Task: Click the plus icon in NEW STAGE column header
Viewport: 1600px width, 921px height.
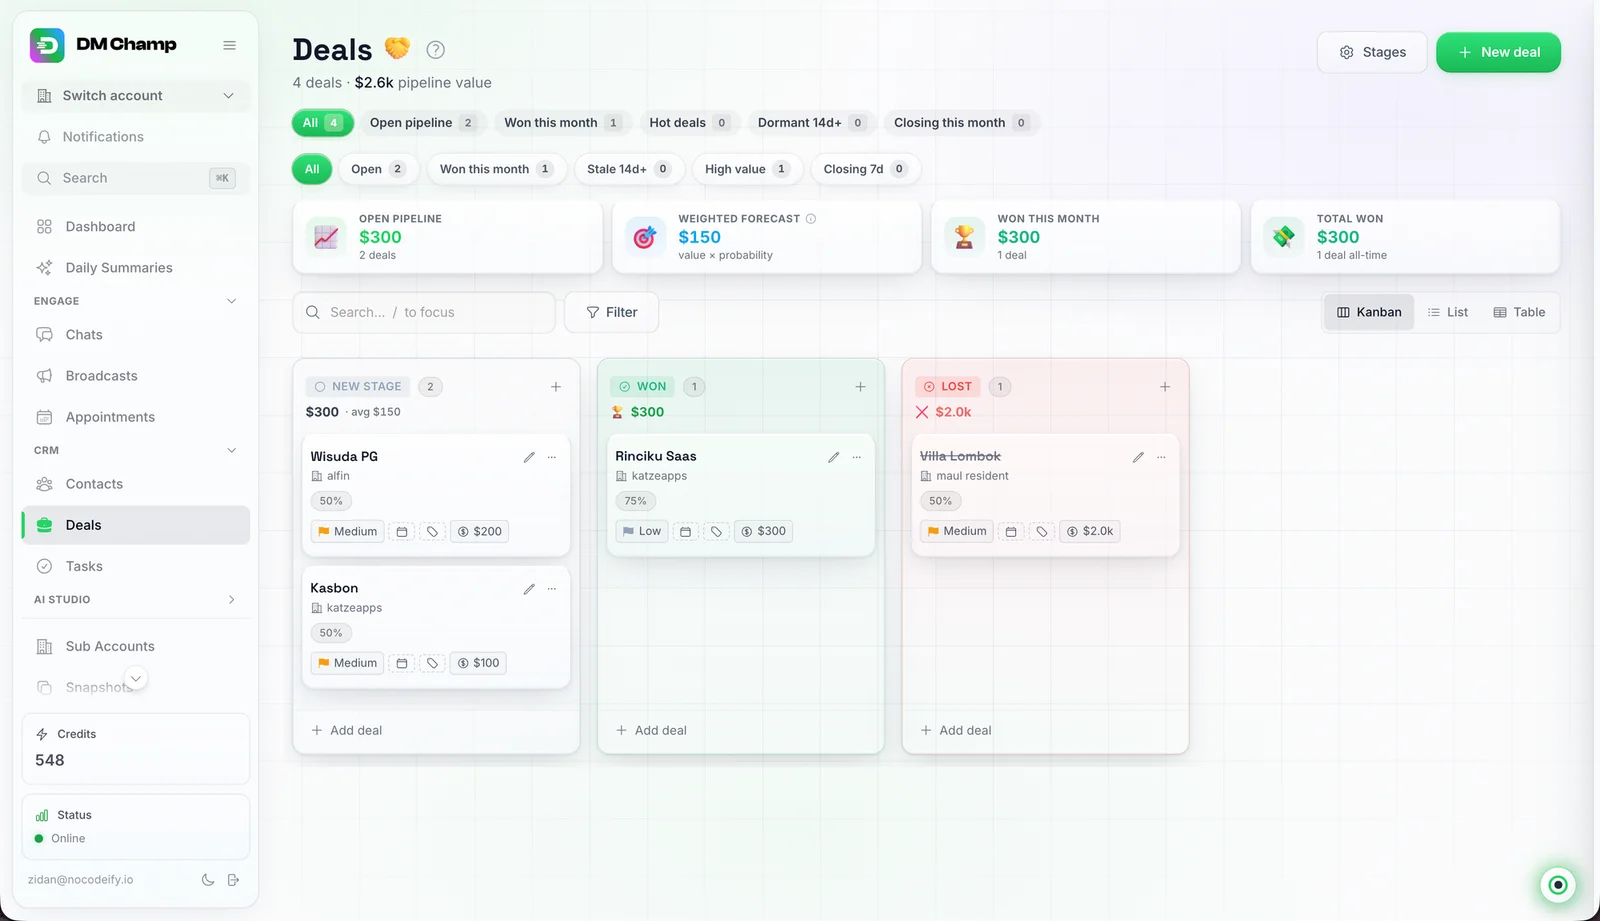Action: (x=556, y=387)
